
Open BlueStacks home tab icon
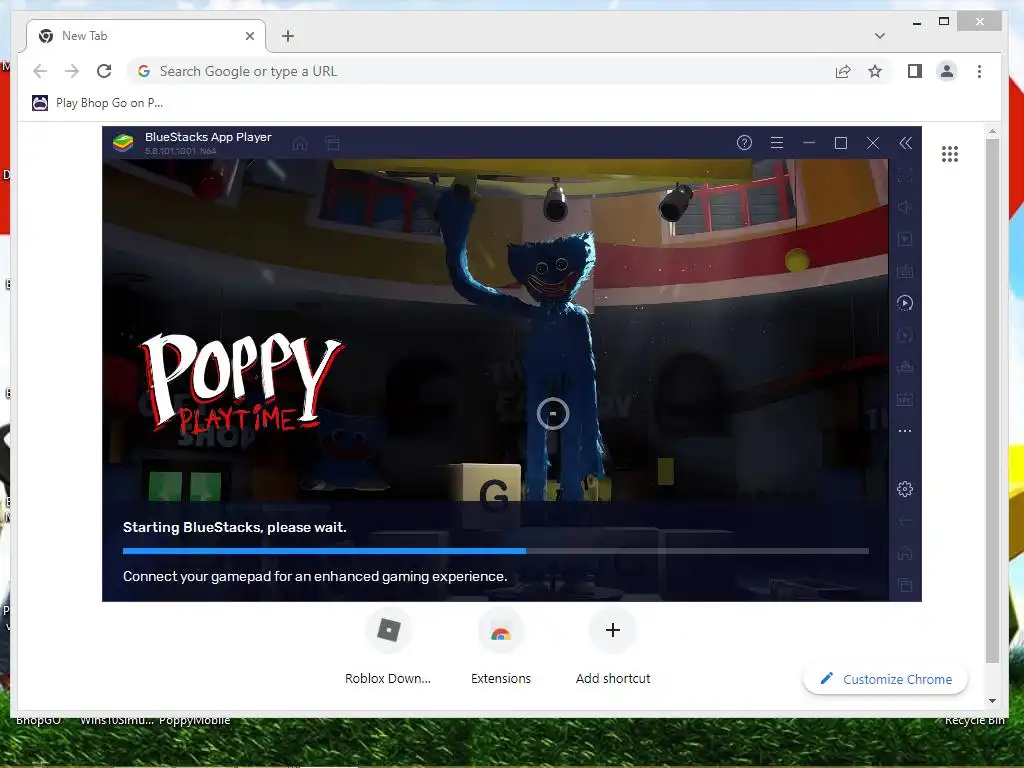pos(300,143)
